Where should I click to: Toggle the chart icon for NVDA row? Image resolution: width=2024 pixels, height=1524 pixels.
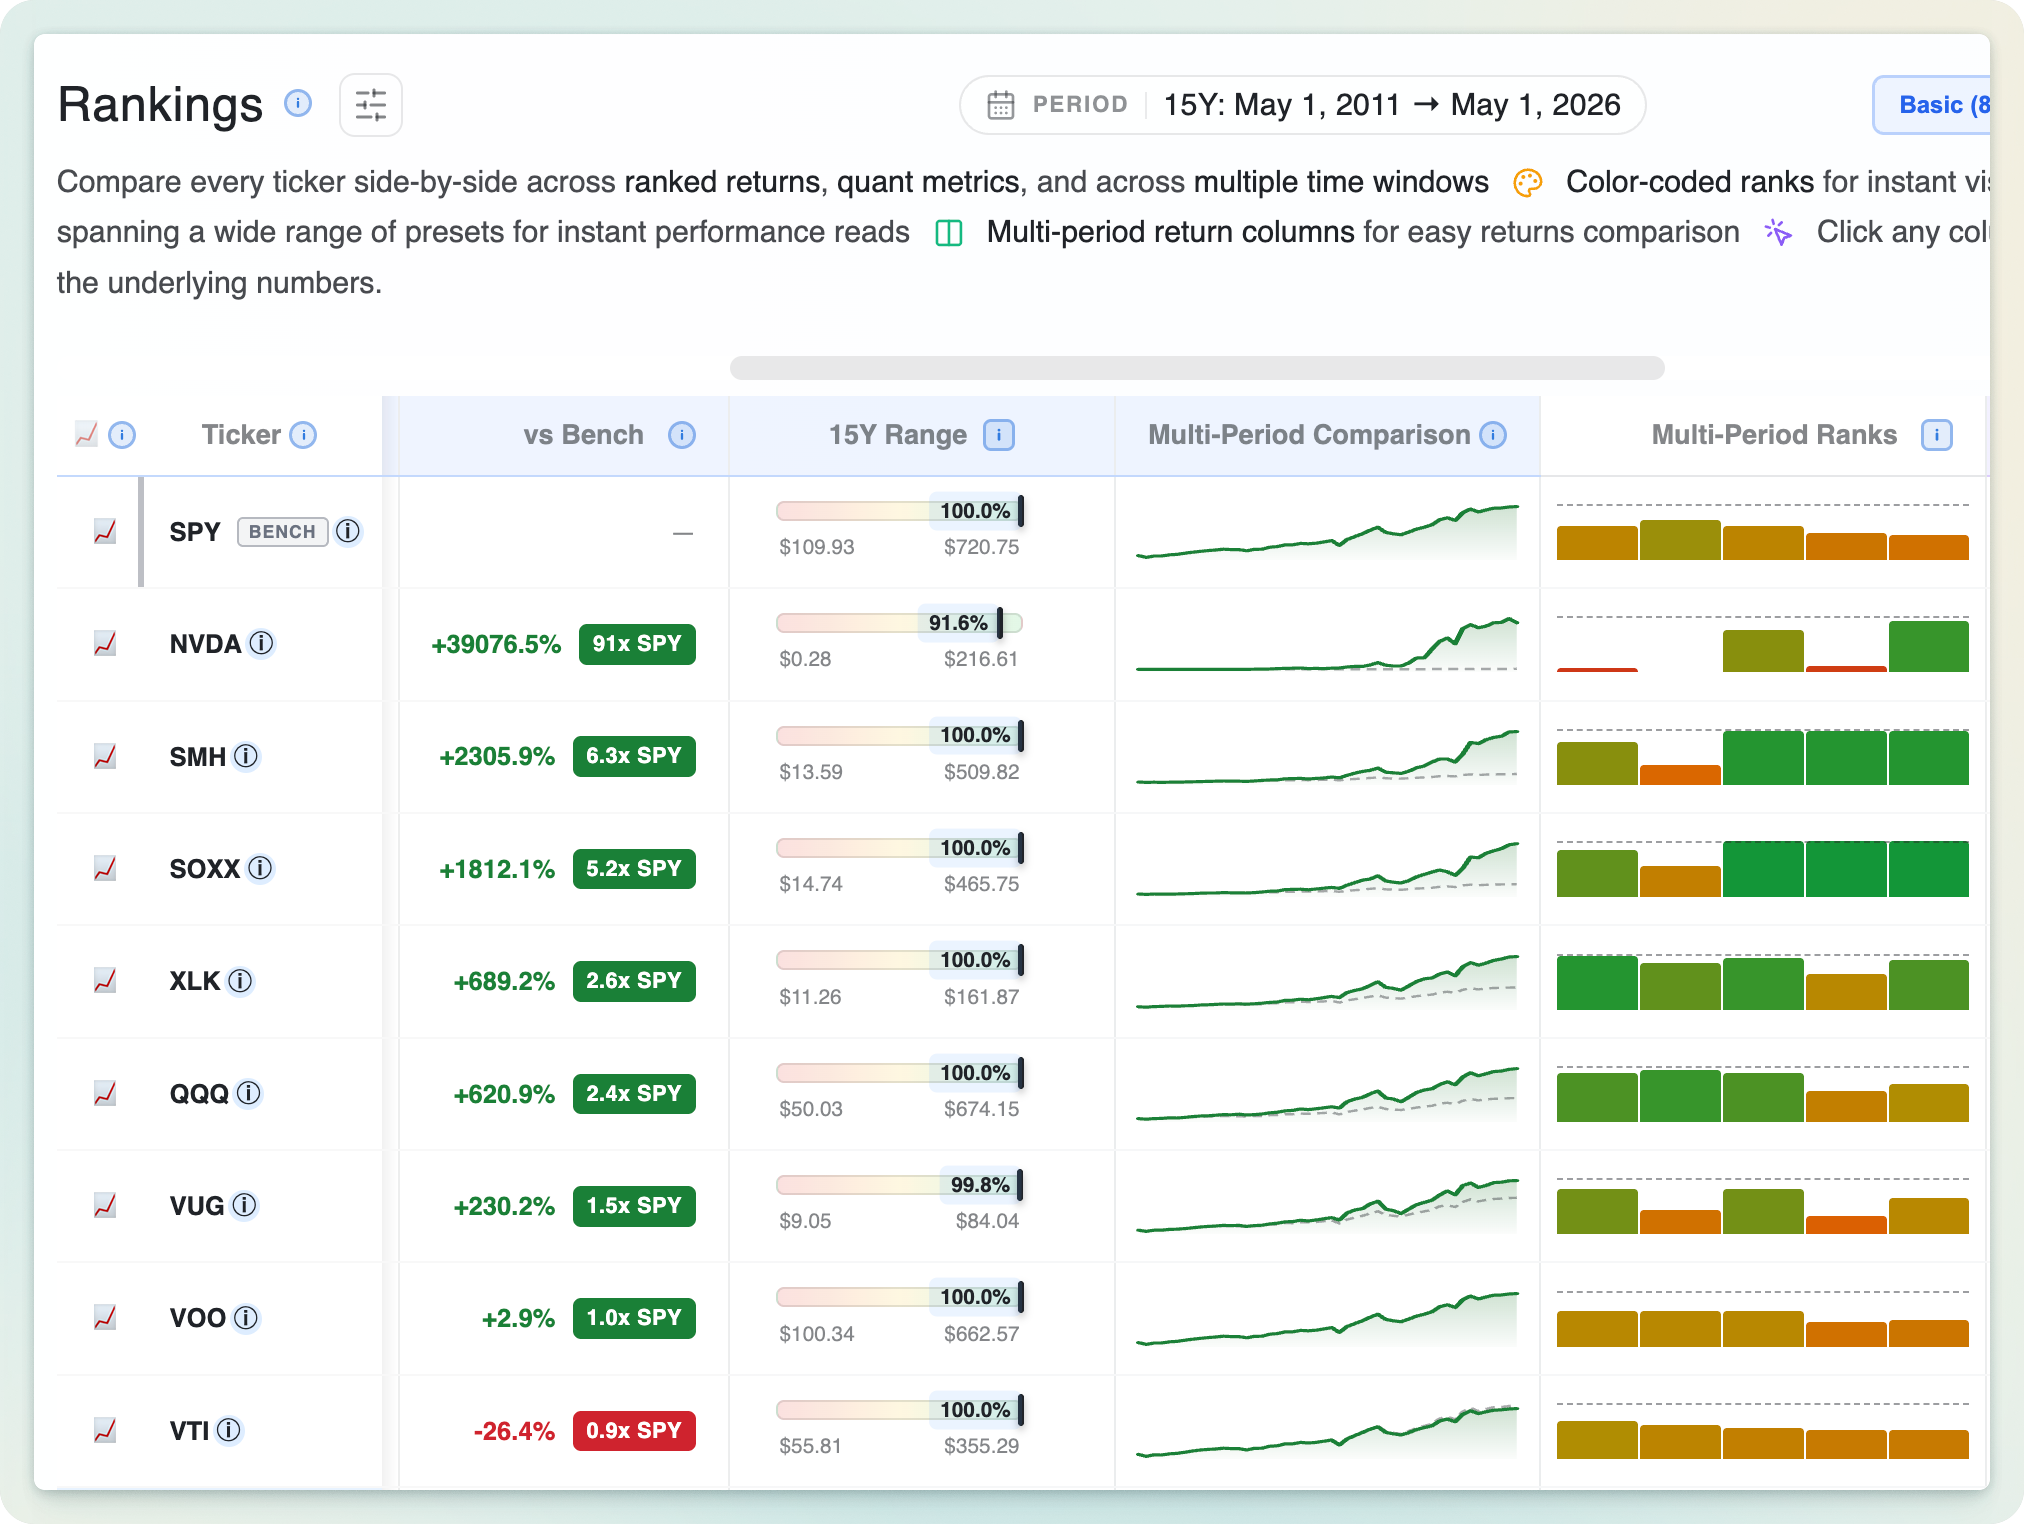click(105, 644)
